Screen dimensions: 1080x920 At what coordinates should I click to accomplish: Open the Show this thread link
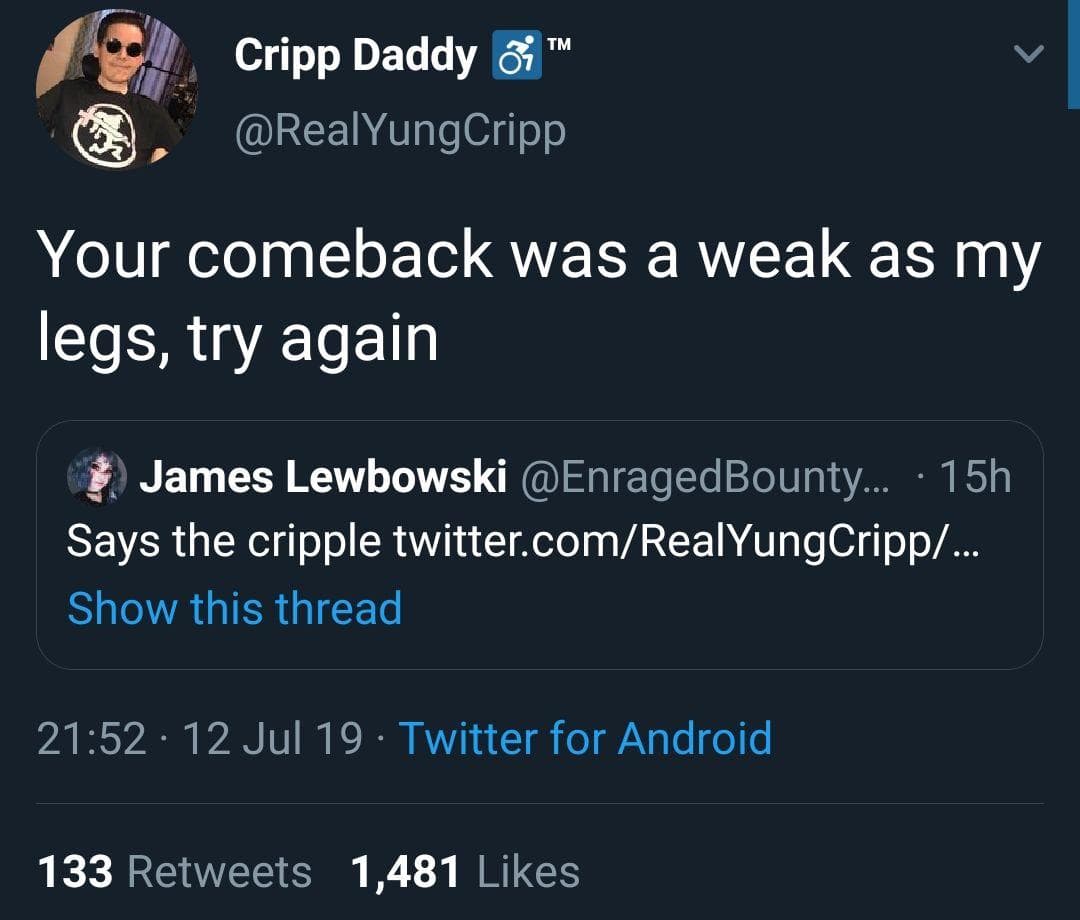[x=234, y=607]
